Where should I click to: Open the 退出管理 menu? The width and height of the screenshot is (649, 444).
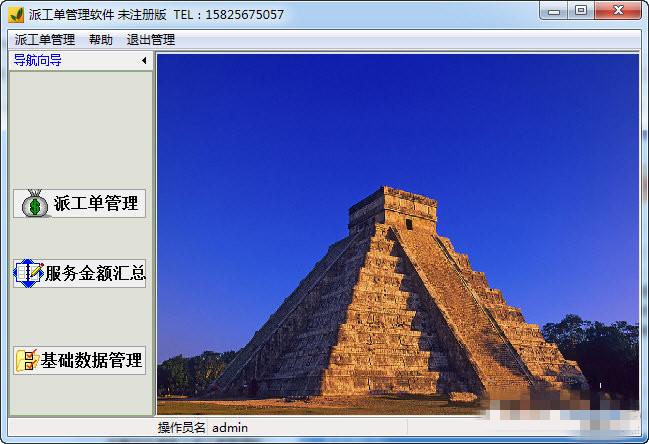(151, 40)
